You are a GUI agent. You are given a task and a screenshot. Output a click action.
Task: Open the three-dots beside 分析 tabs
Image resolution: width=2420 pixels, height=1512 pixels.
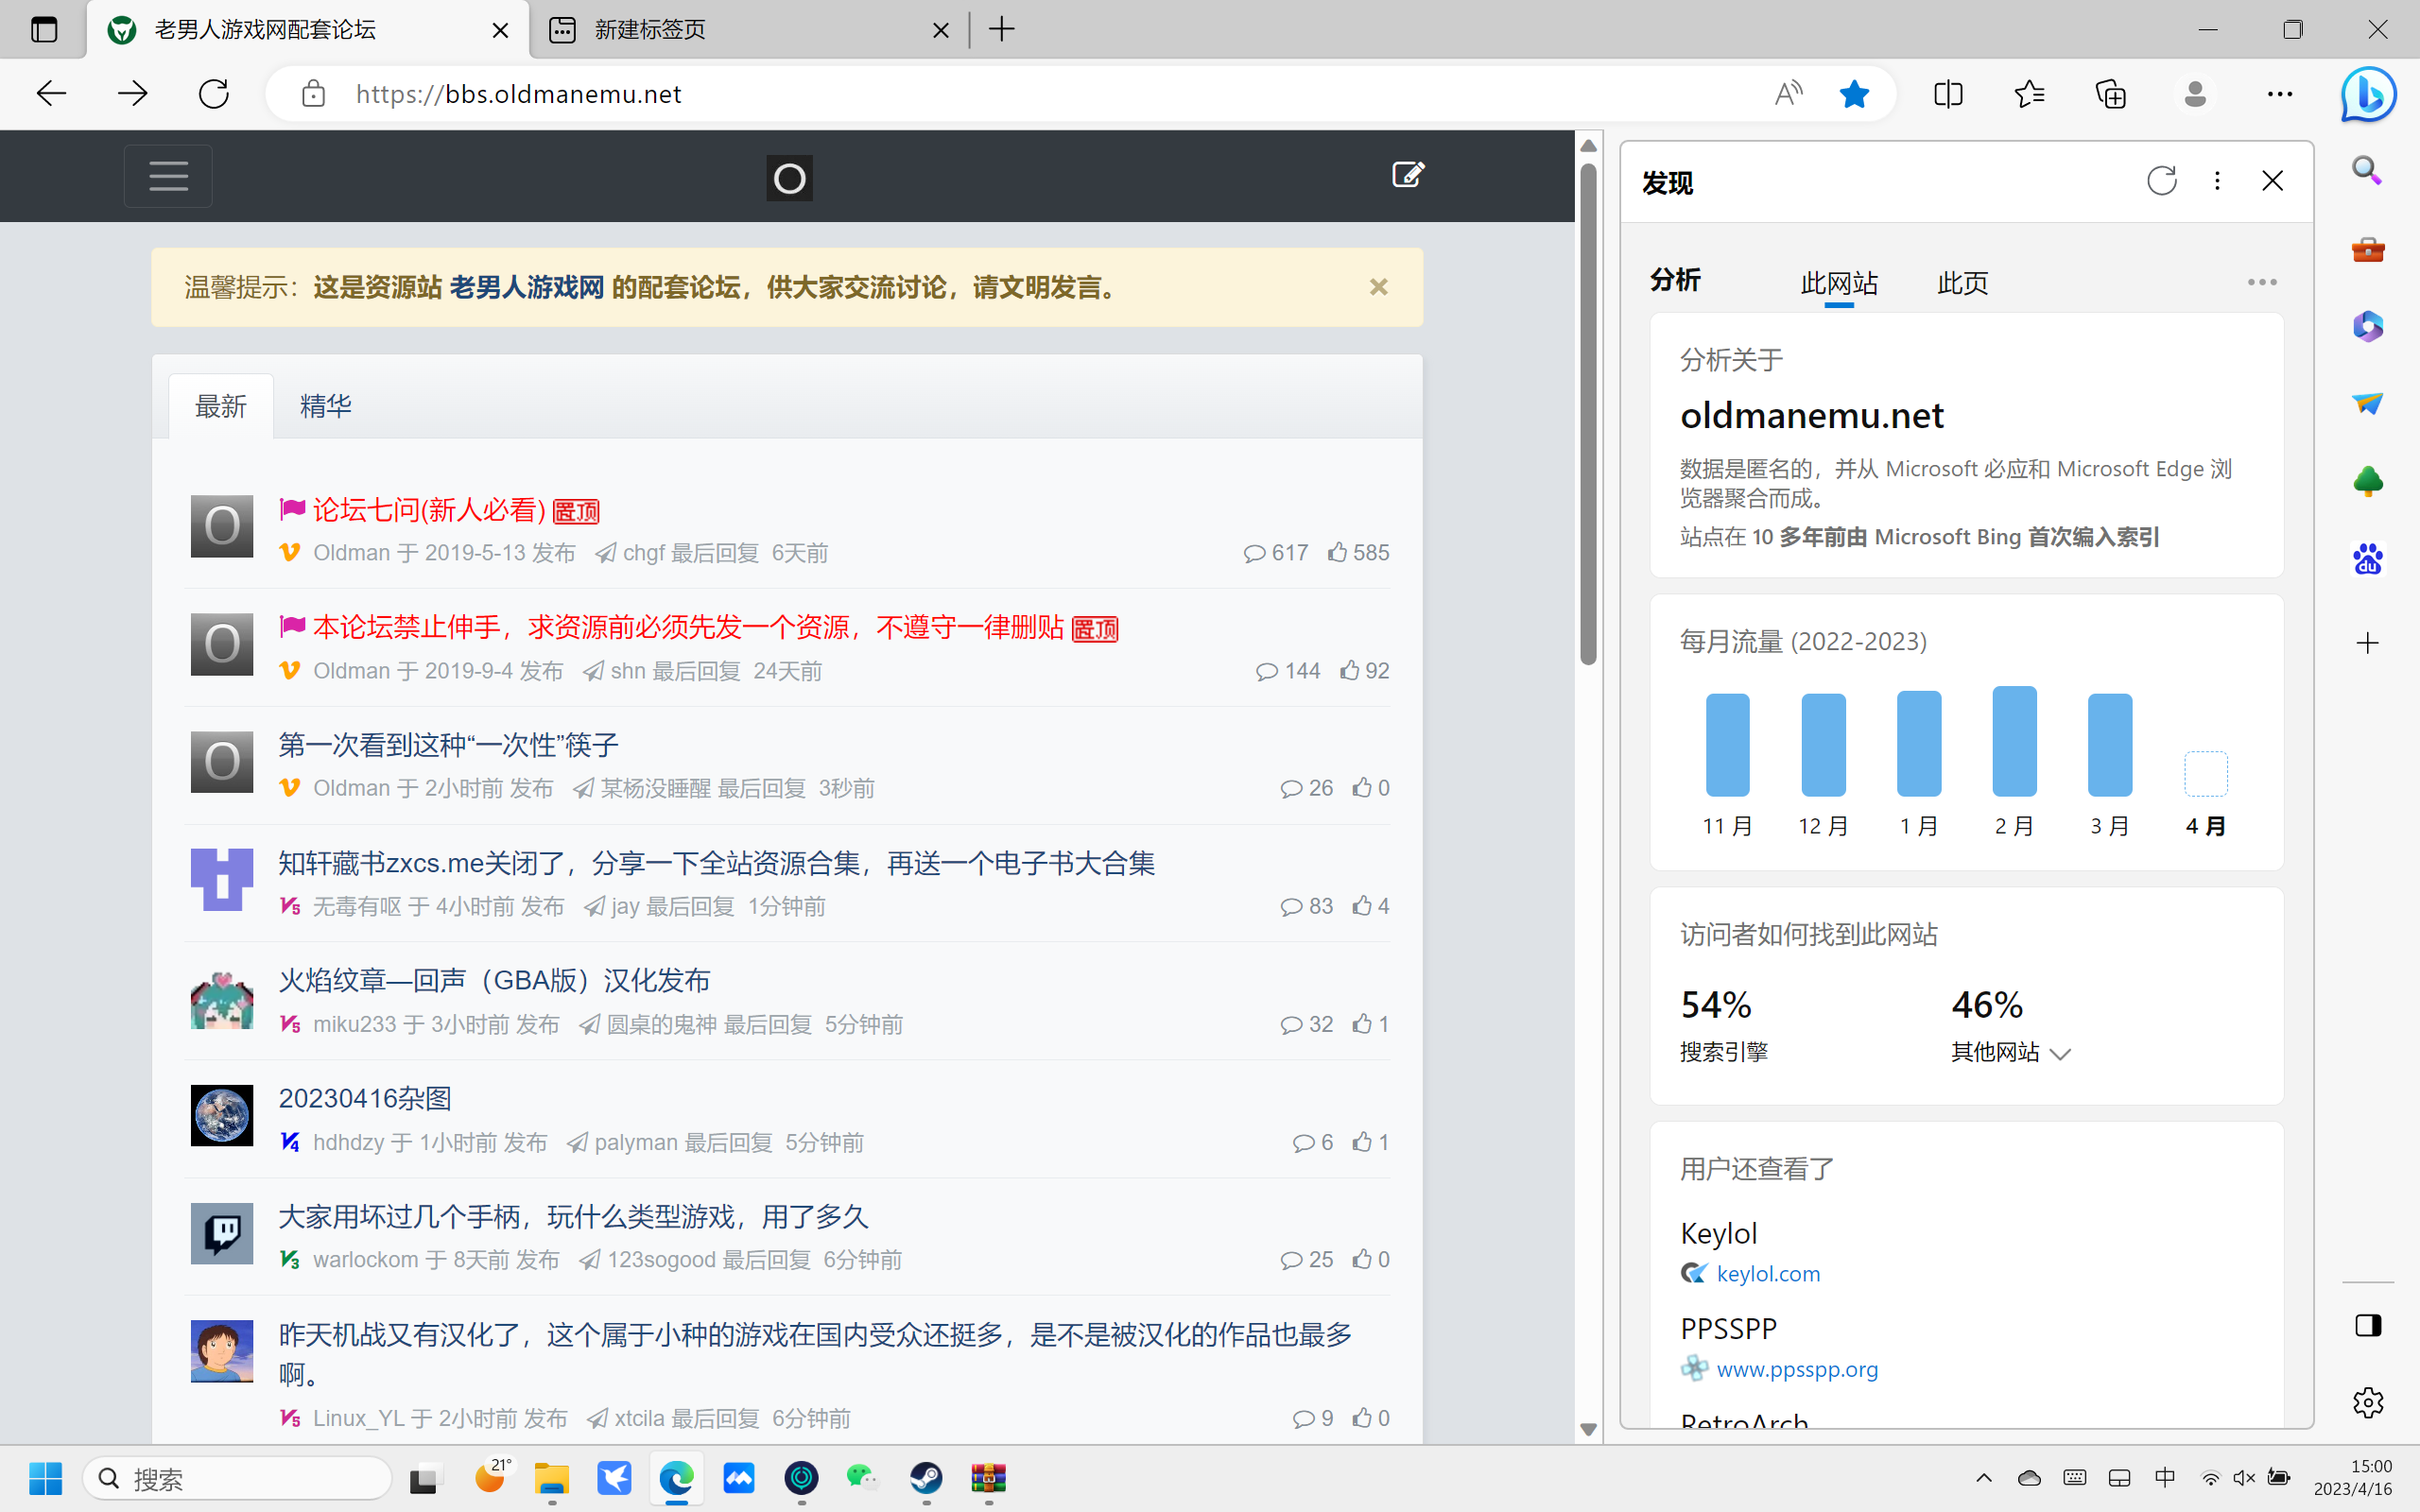(x=2262, y=283)
